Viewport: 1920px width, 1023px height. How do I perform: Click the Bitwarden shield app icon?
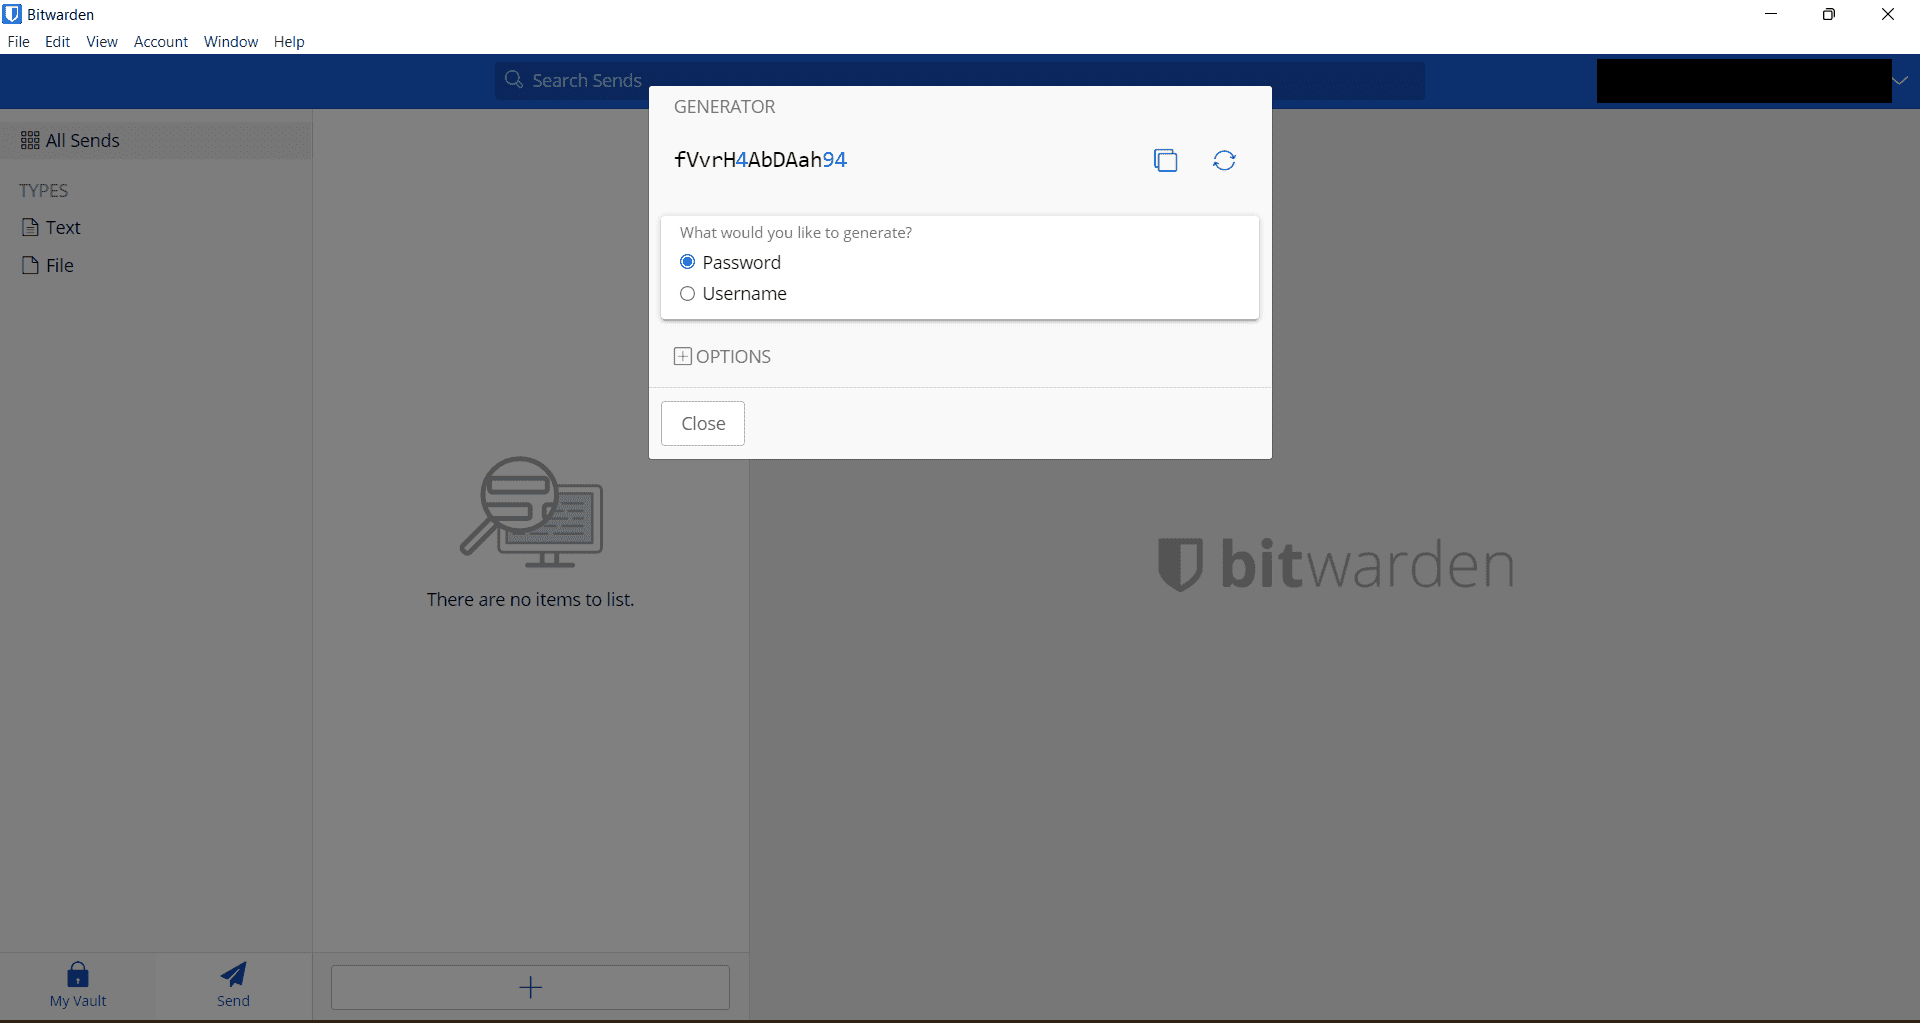pos(12,14)
